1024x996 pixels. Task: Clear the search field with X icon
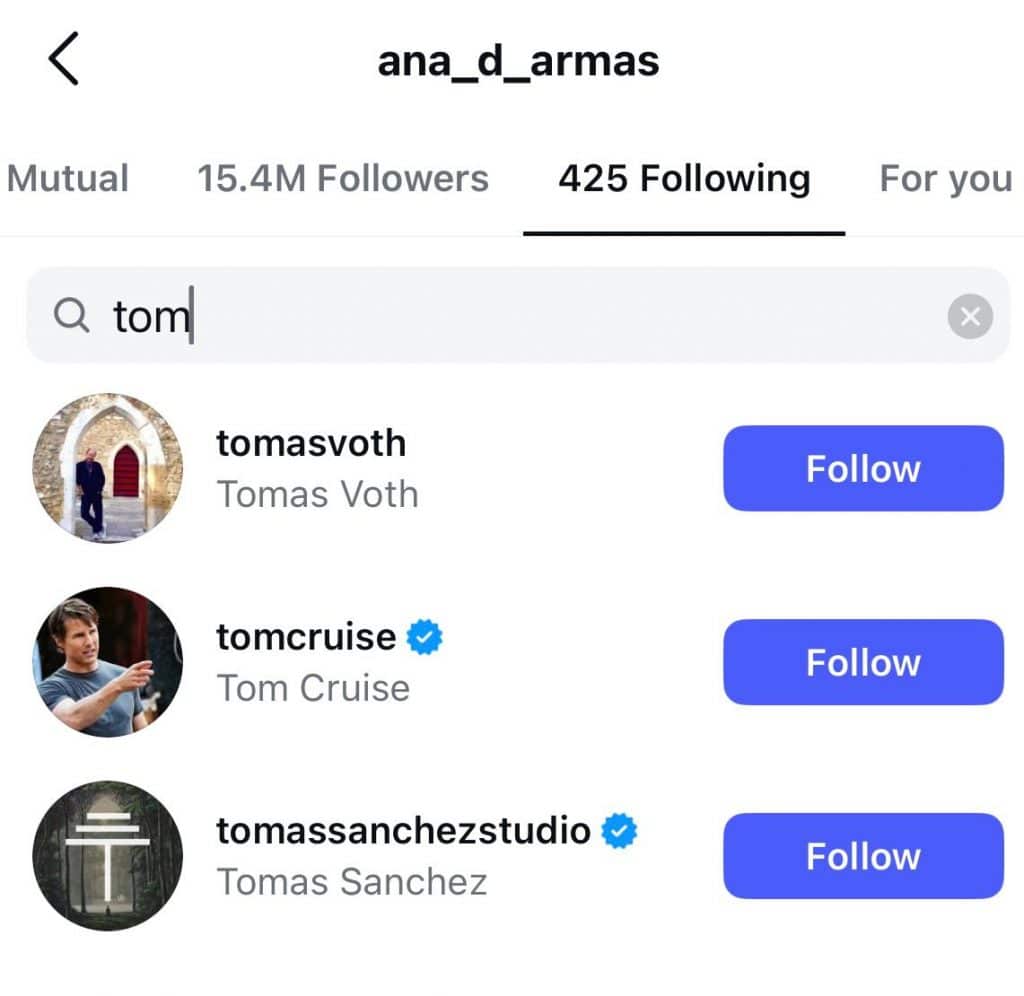point(969,317)
